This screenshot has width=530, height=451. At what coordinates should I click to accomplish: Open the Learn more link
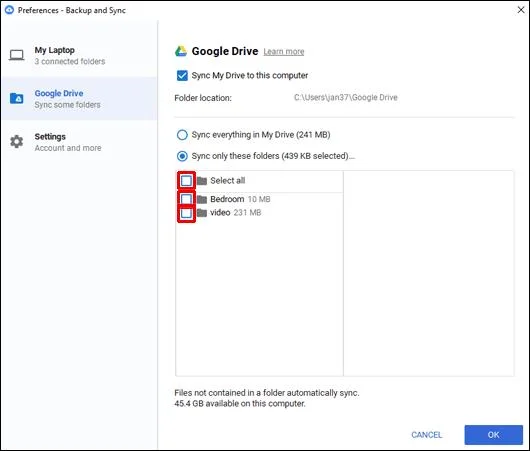coord(284,52)
